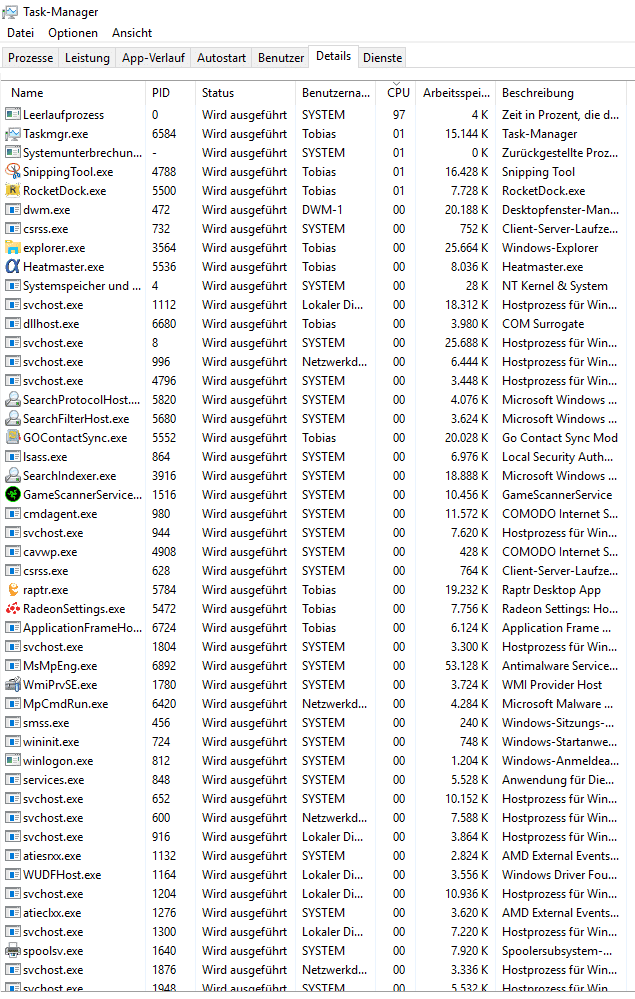Image resolution: width=635 pixels, height=999 pixels.
Task: Click the Go Contact Sync Mod description
Action: (560, 438)
